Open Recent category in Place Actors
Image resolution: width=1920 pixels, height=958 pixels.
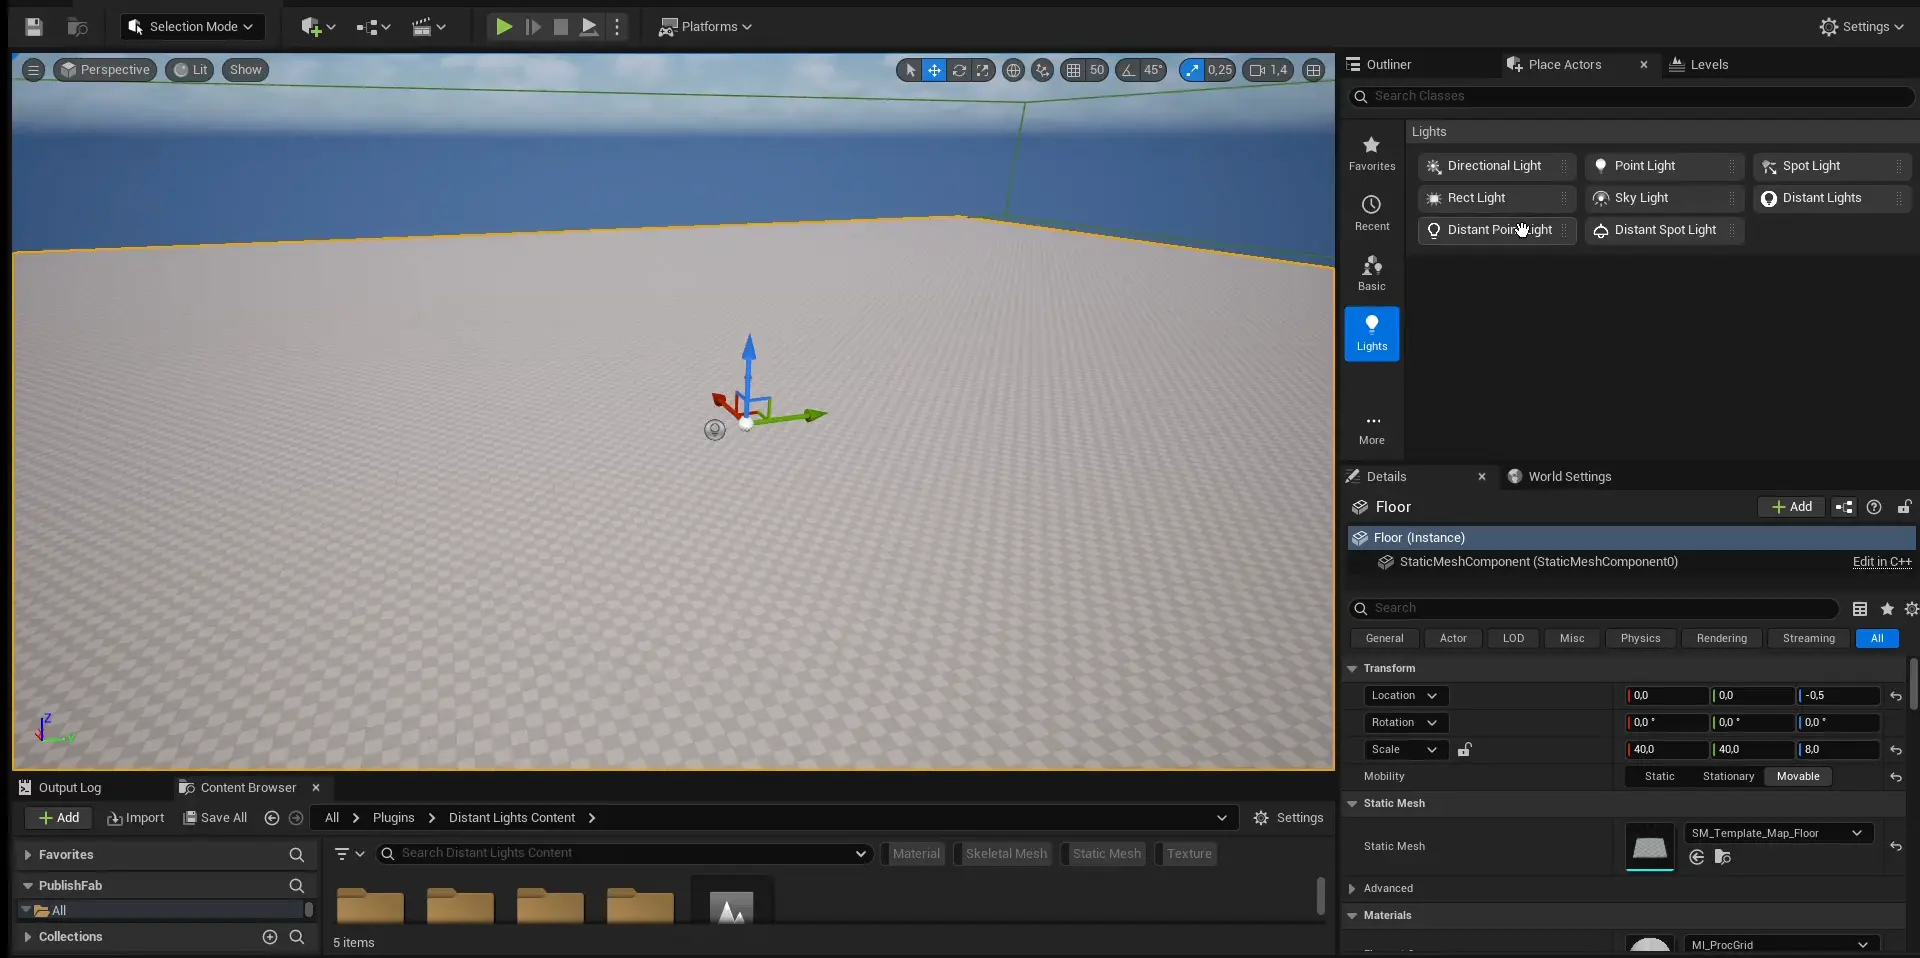pos(1372,213)
